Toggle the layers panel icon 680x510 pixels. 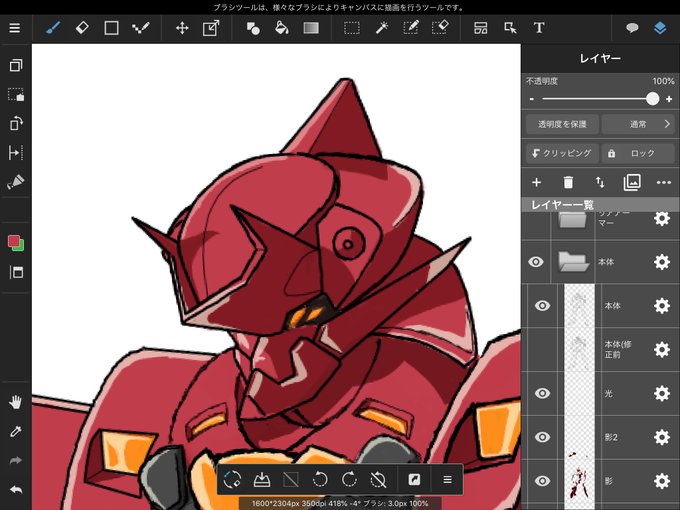pyautogui.click(x=660, y=28)
